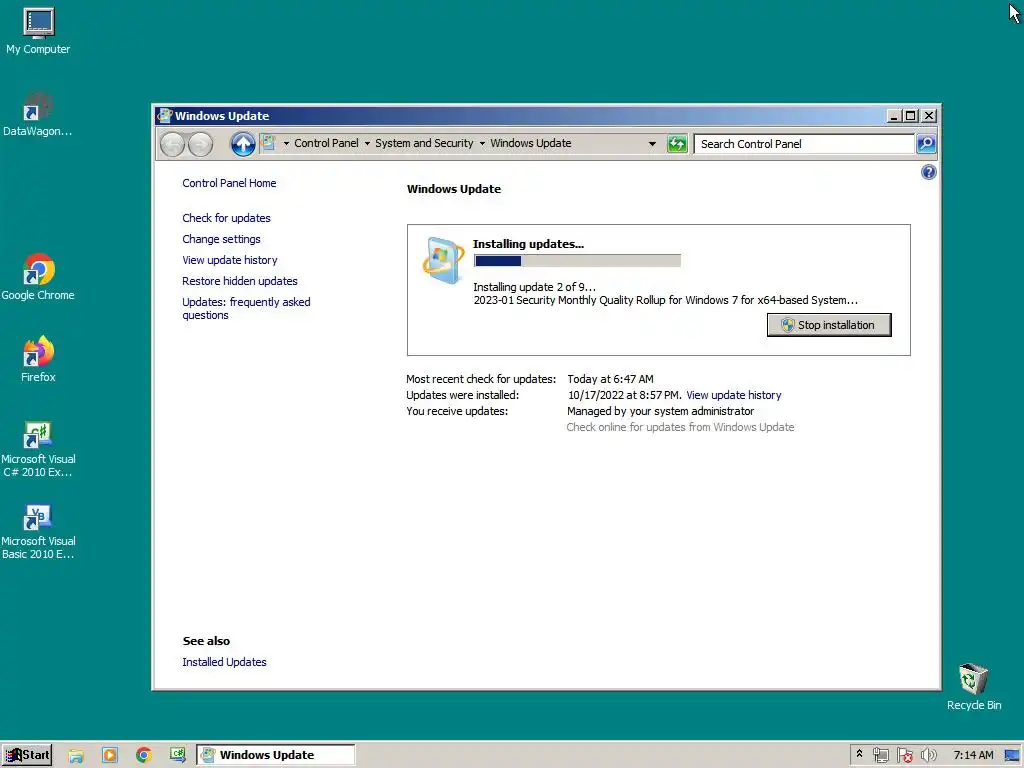Open the Action Center flag icon
The image size is (1024, 768).
[904, 755]
